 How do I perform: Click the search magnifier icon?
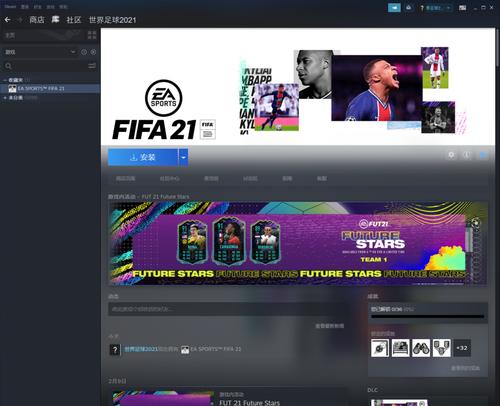pyautogui.click(x=8, y=66)
